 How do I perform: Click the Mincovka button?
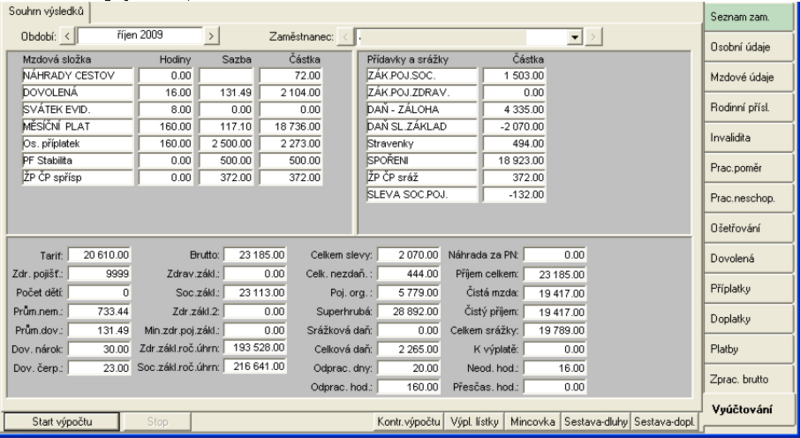point(533,422)
